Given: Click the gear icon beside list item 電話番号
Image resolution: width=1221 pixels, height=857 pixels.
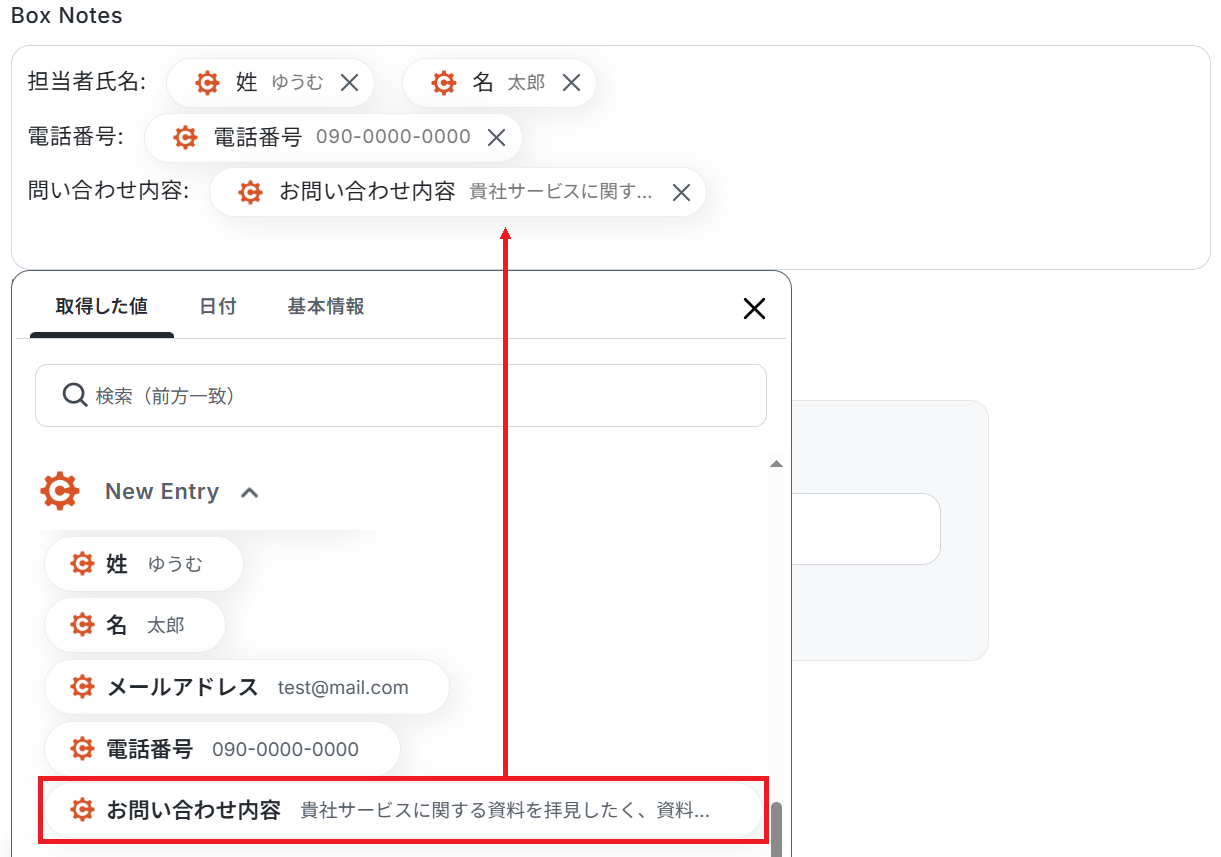Looking at the screenshot, I should pyautogui.click(x=82, y=749).
